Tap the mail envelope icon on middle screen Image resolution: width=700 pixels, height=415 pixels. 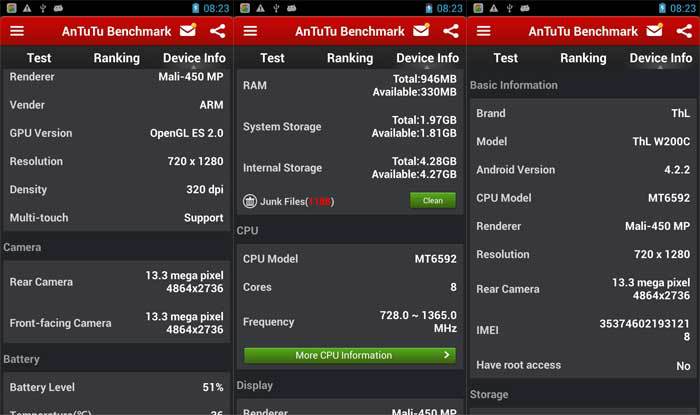pos(421,31)
